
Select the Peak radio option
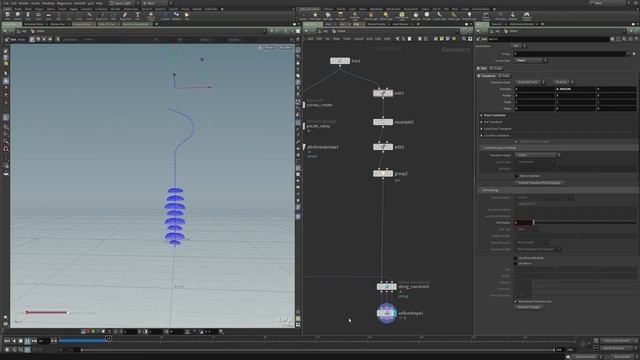504,76
